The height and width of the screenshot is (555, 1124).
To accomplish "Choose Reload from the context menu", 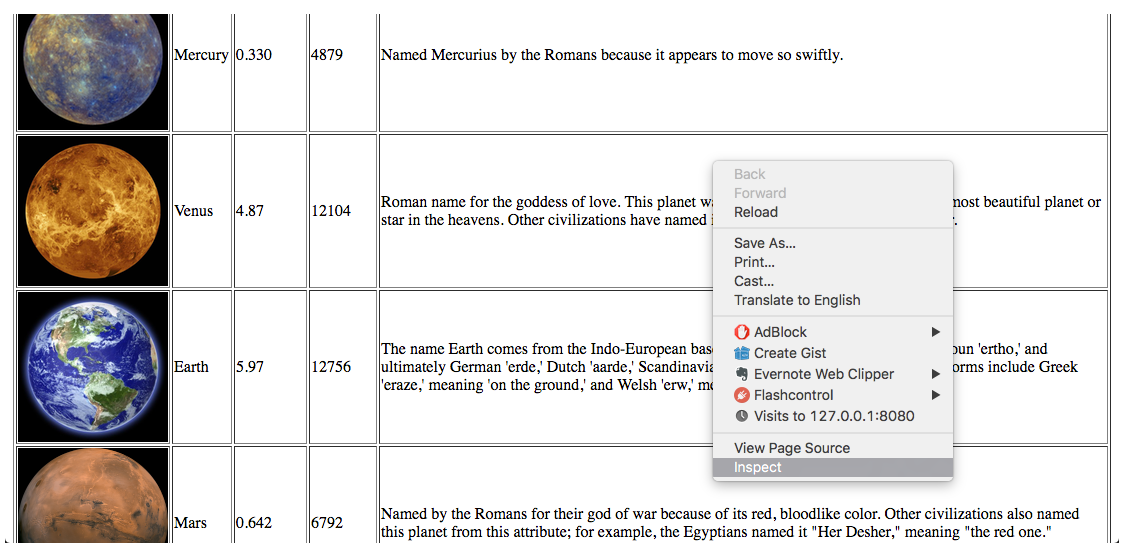I will [833, 212].
